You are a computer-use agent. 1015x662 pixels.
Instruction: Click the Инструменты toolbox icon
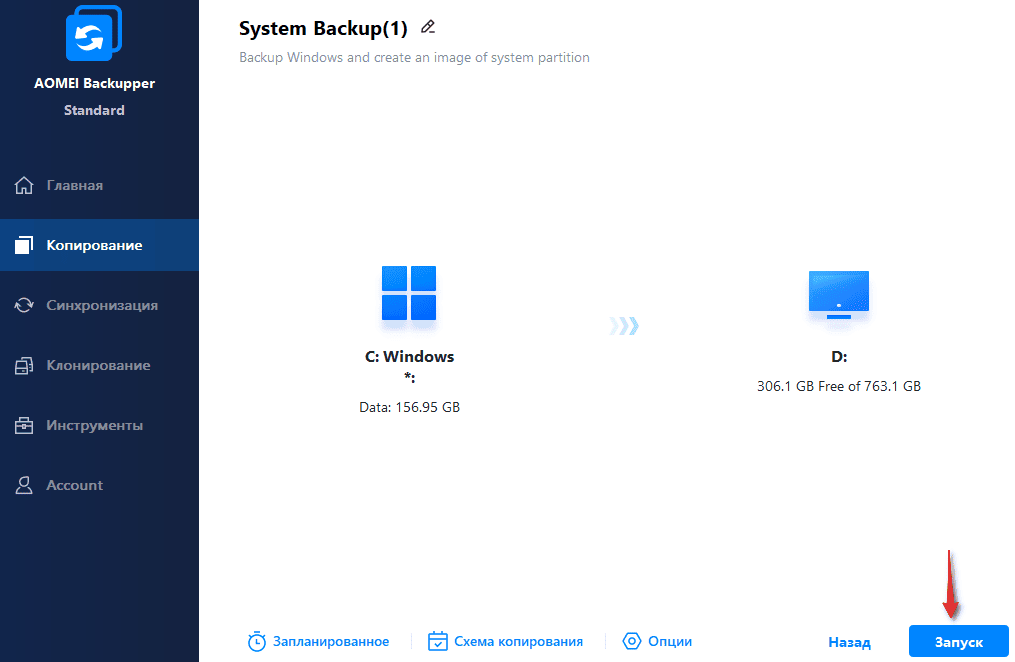24,425
